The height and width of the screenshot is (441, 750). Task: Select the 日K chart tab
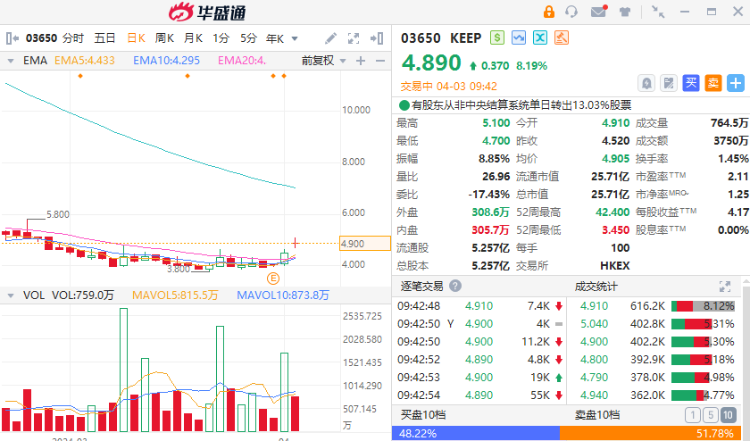pos(136,38)
